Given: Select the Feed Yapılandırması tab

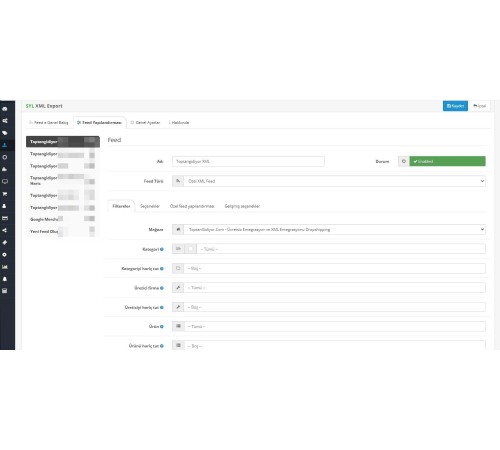Looking at the screenshot, I should click(x=100, y=123).
